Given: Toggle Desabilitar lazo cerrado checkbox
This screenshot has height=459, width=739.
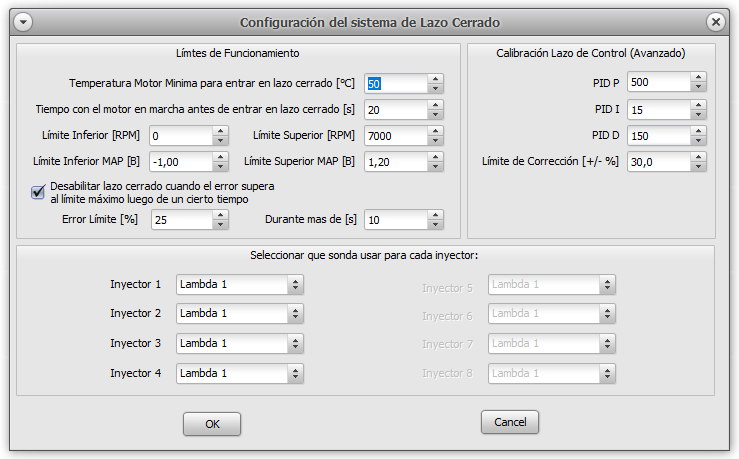Looking at the screenshot, I should (x=39, y=192).
